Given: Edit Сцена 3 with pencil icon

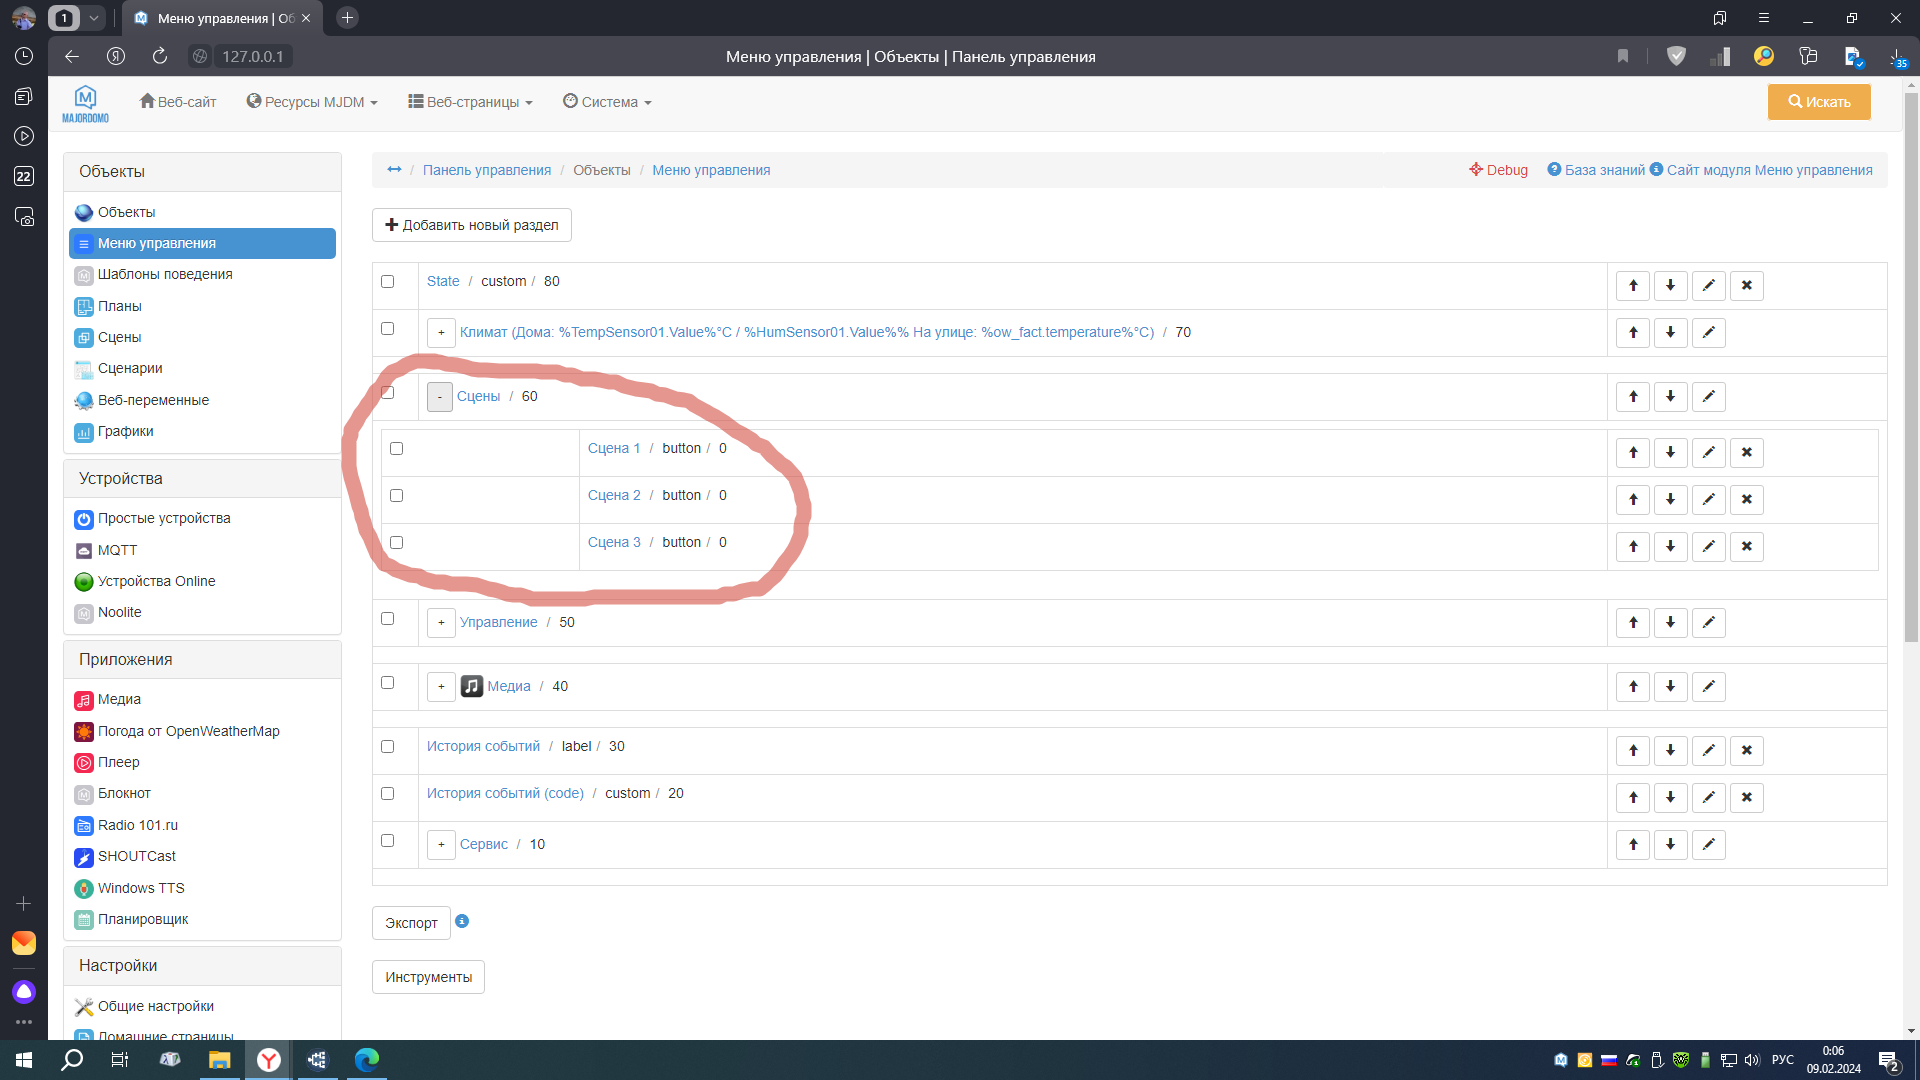Looking at the screenshot, I should (1708, 547).
